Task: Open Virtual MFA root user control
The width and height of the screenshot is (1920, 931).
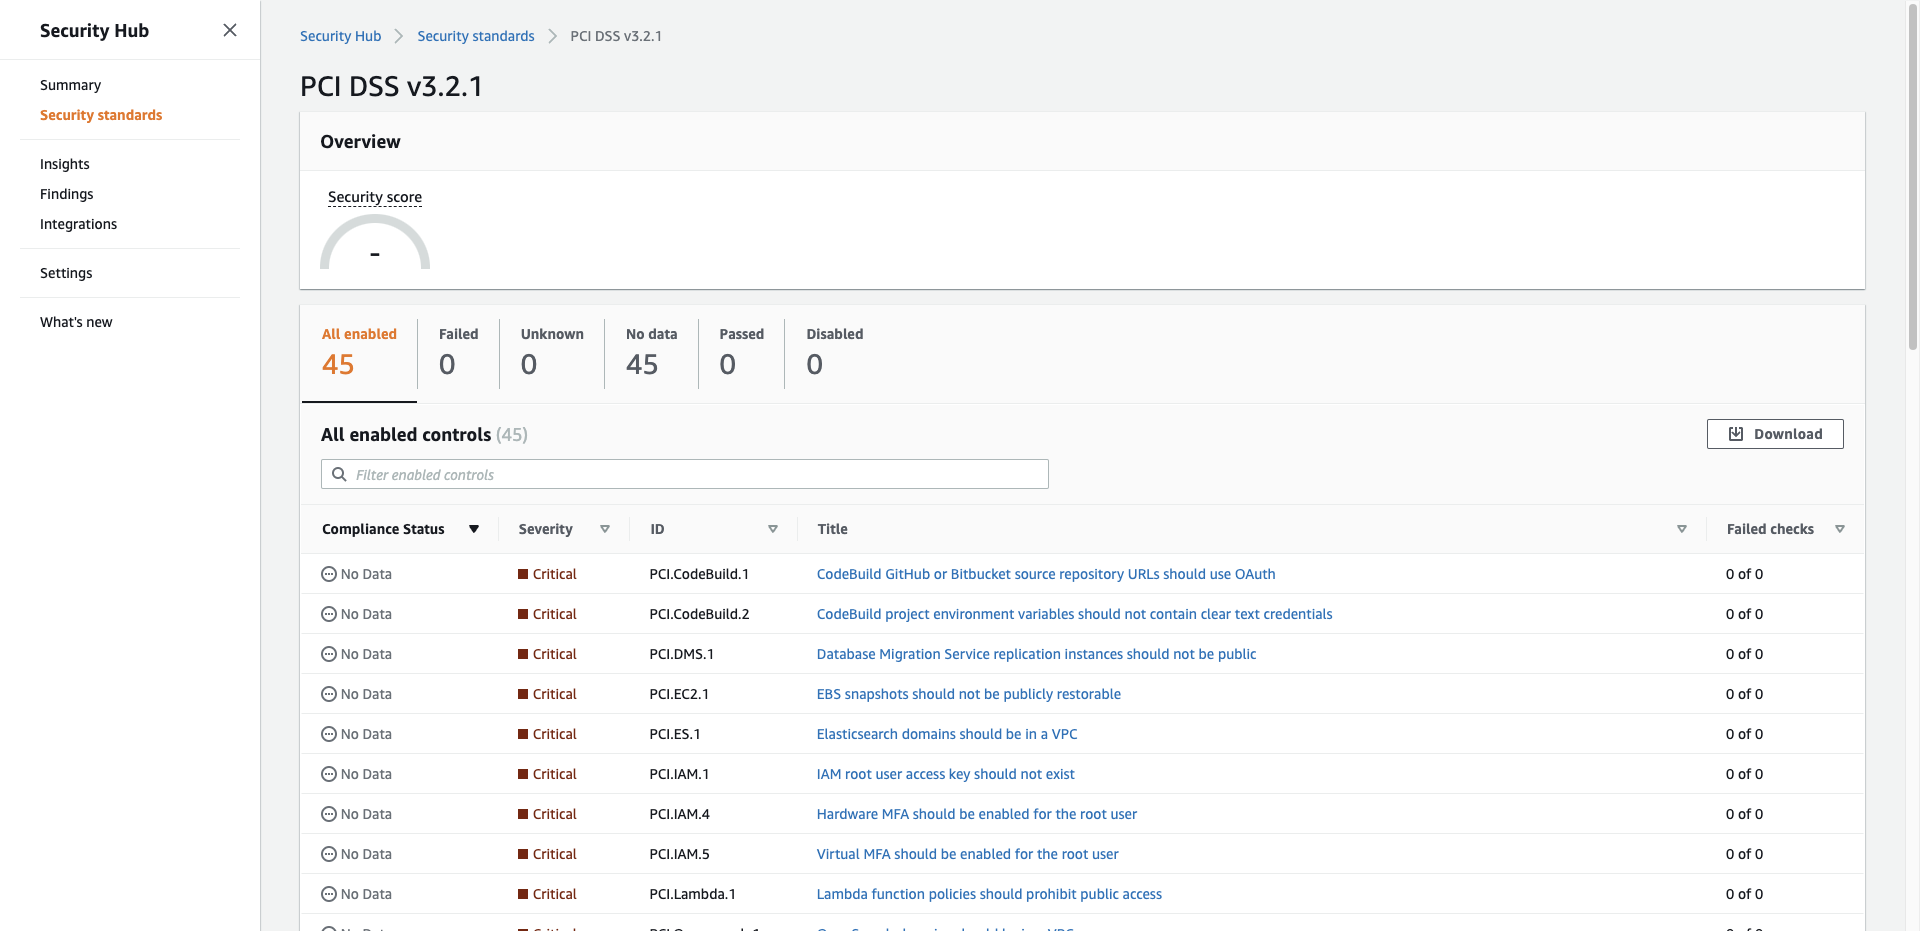Action: 967,854
